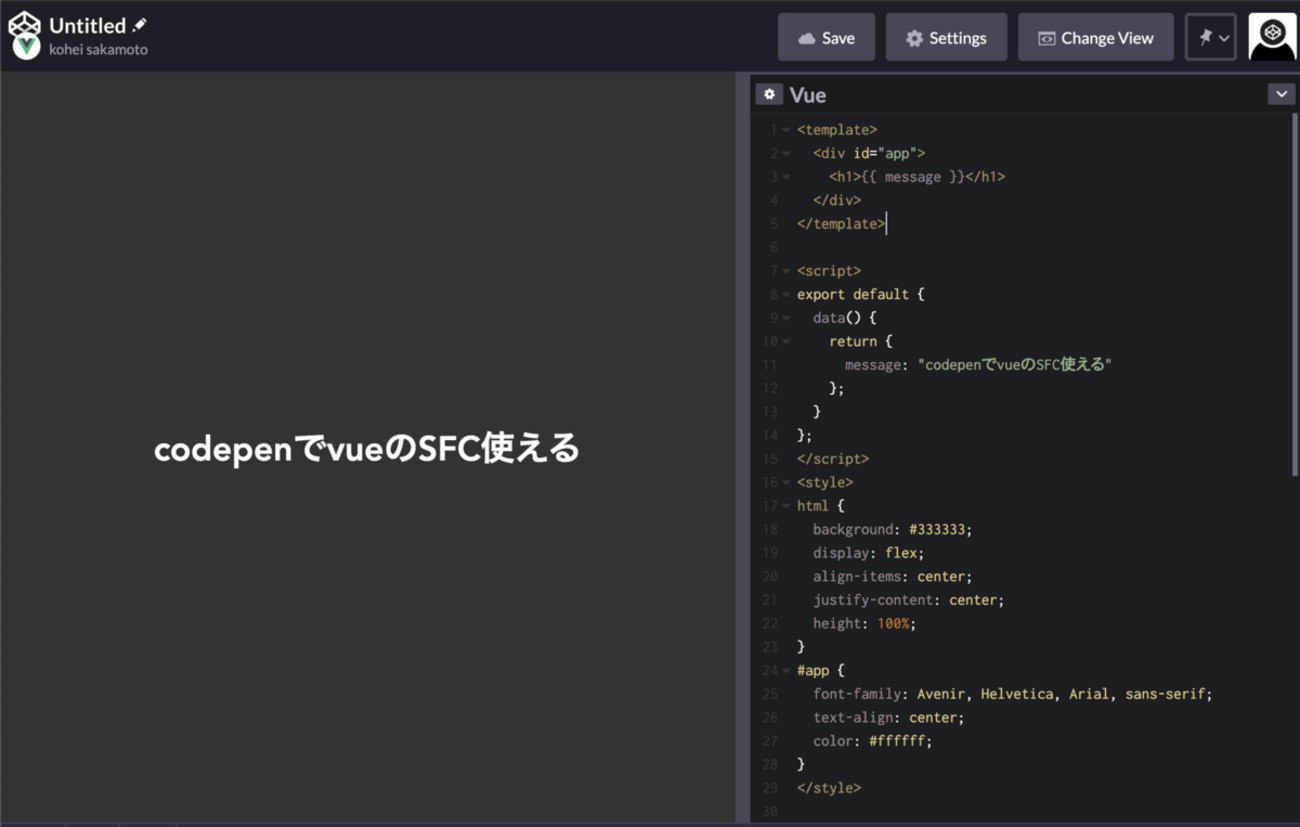Fold the #app rule at line 24
The height and width of the screenshot is (827, 1300).
tap(786, 671)
